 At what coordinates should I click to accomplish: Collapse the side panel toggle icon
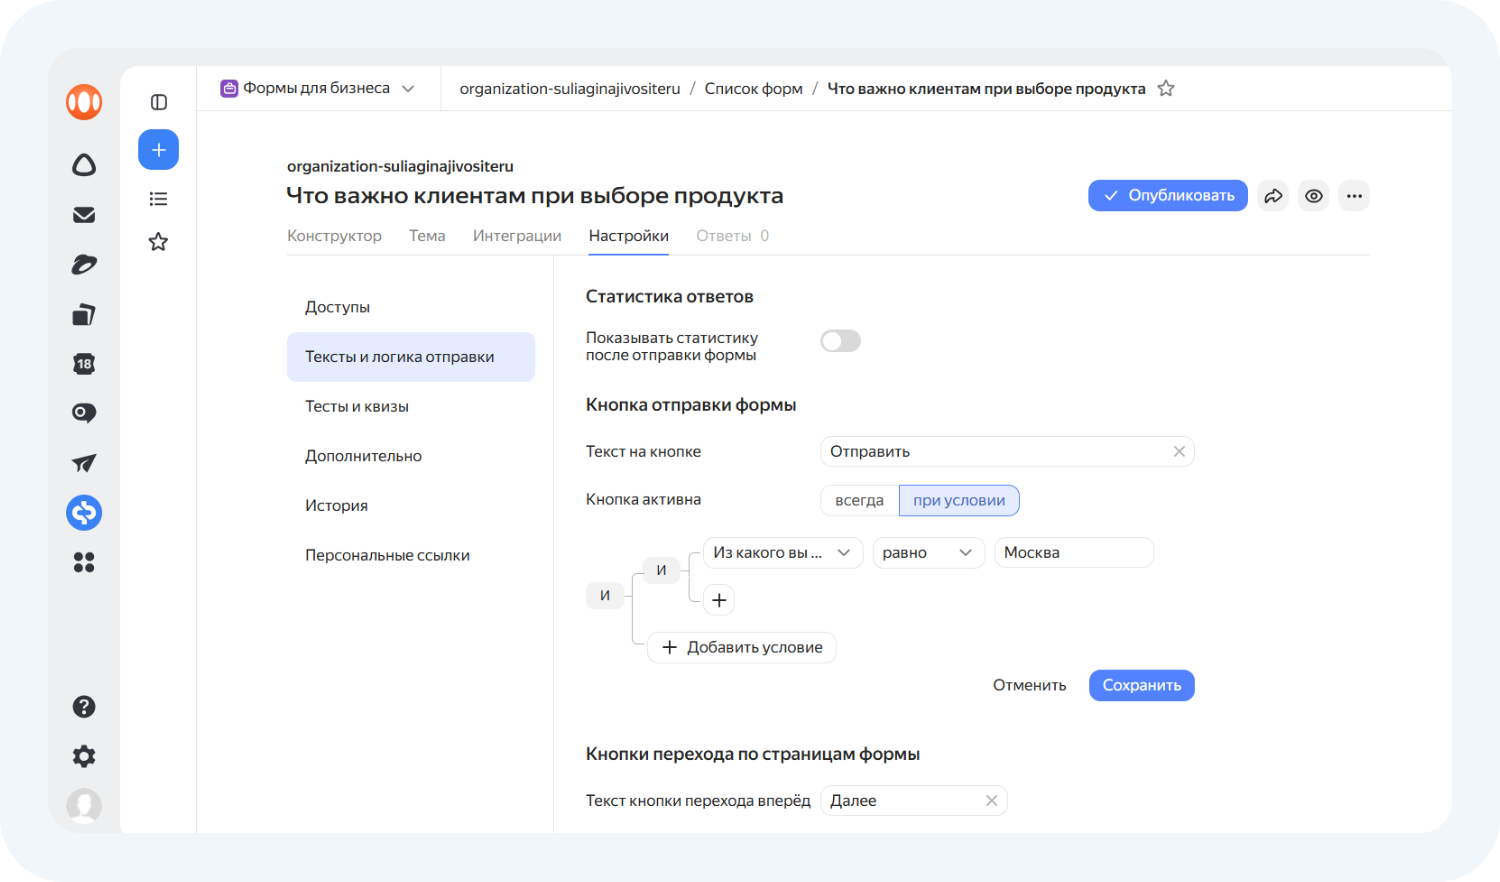[159, 102]
